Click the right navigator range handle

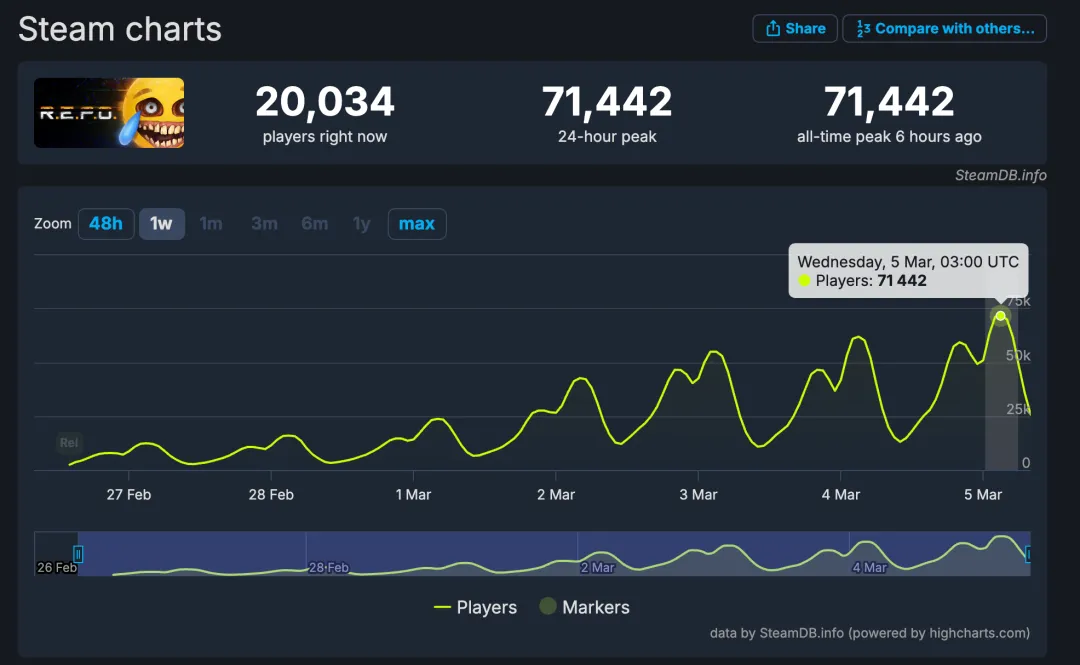(x=1028, y=554)
